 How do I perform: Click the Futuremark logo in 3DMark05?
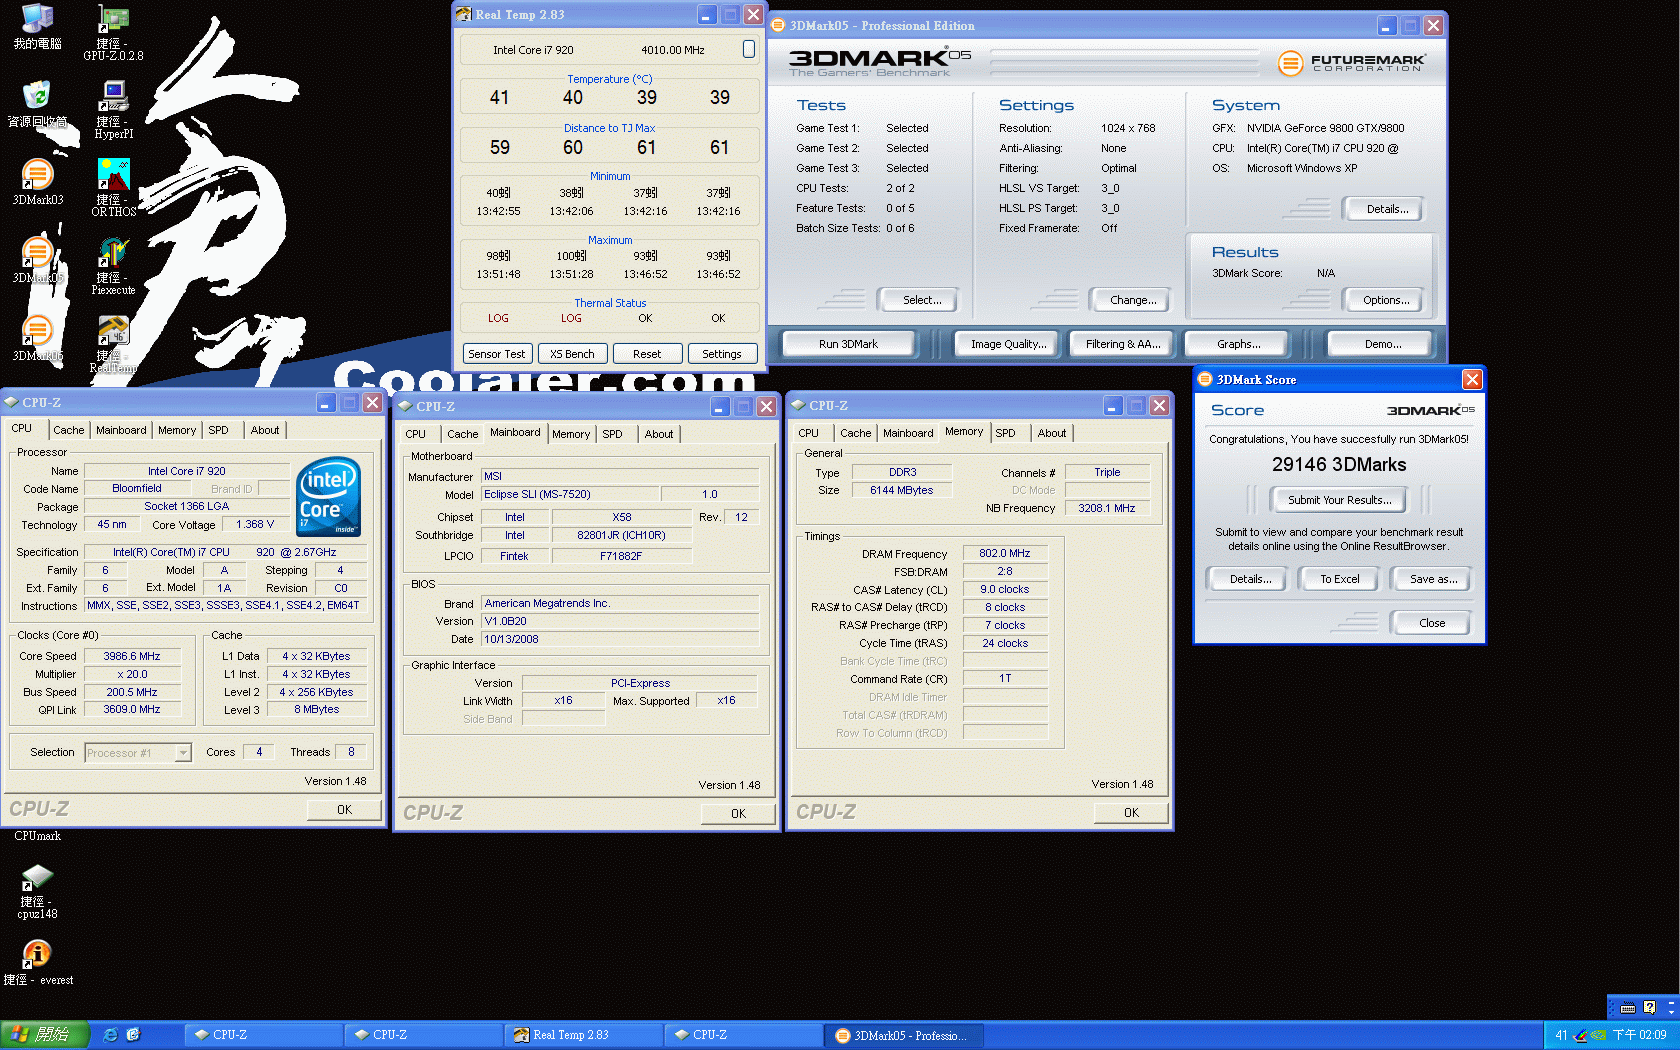1351,62
